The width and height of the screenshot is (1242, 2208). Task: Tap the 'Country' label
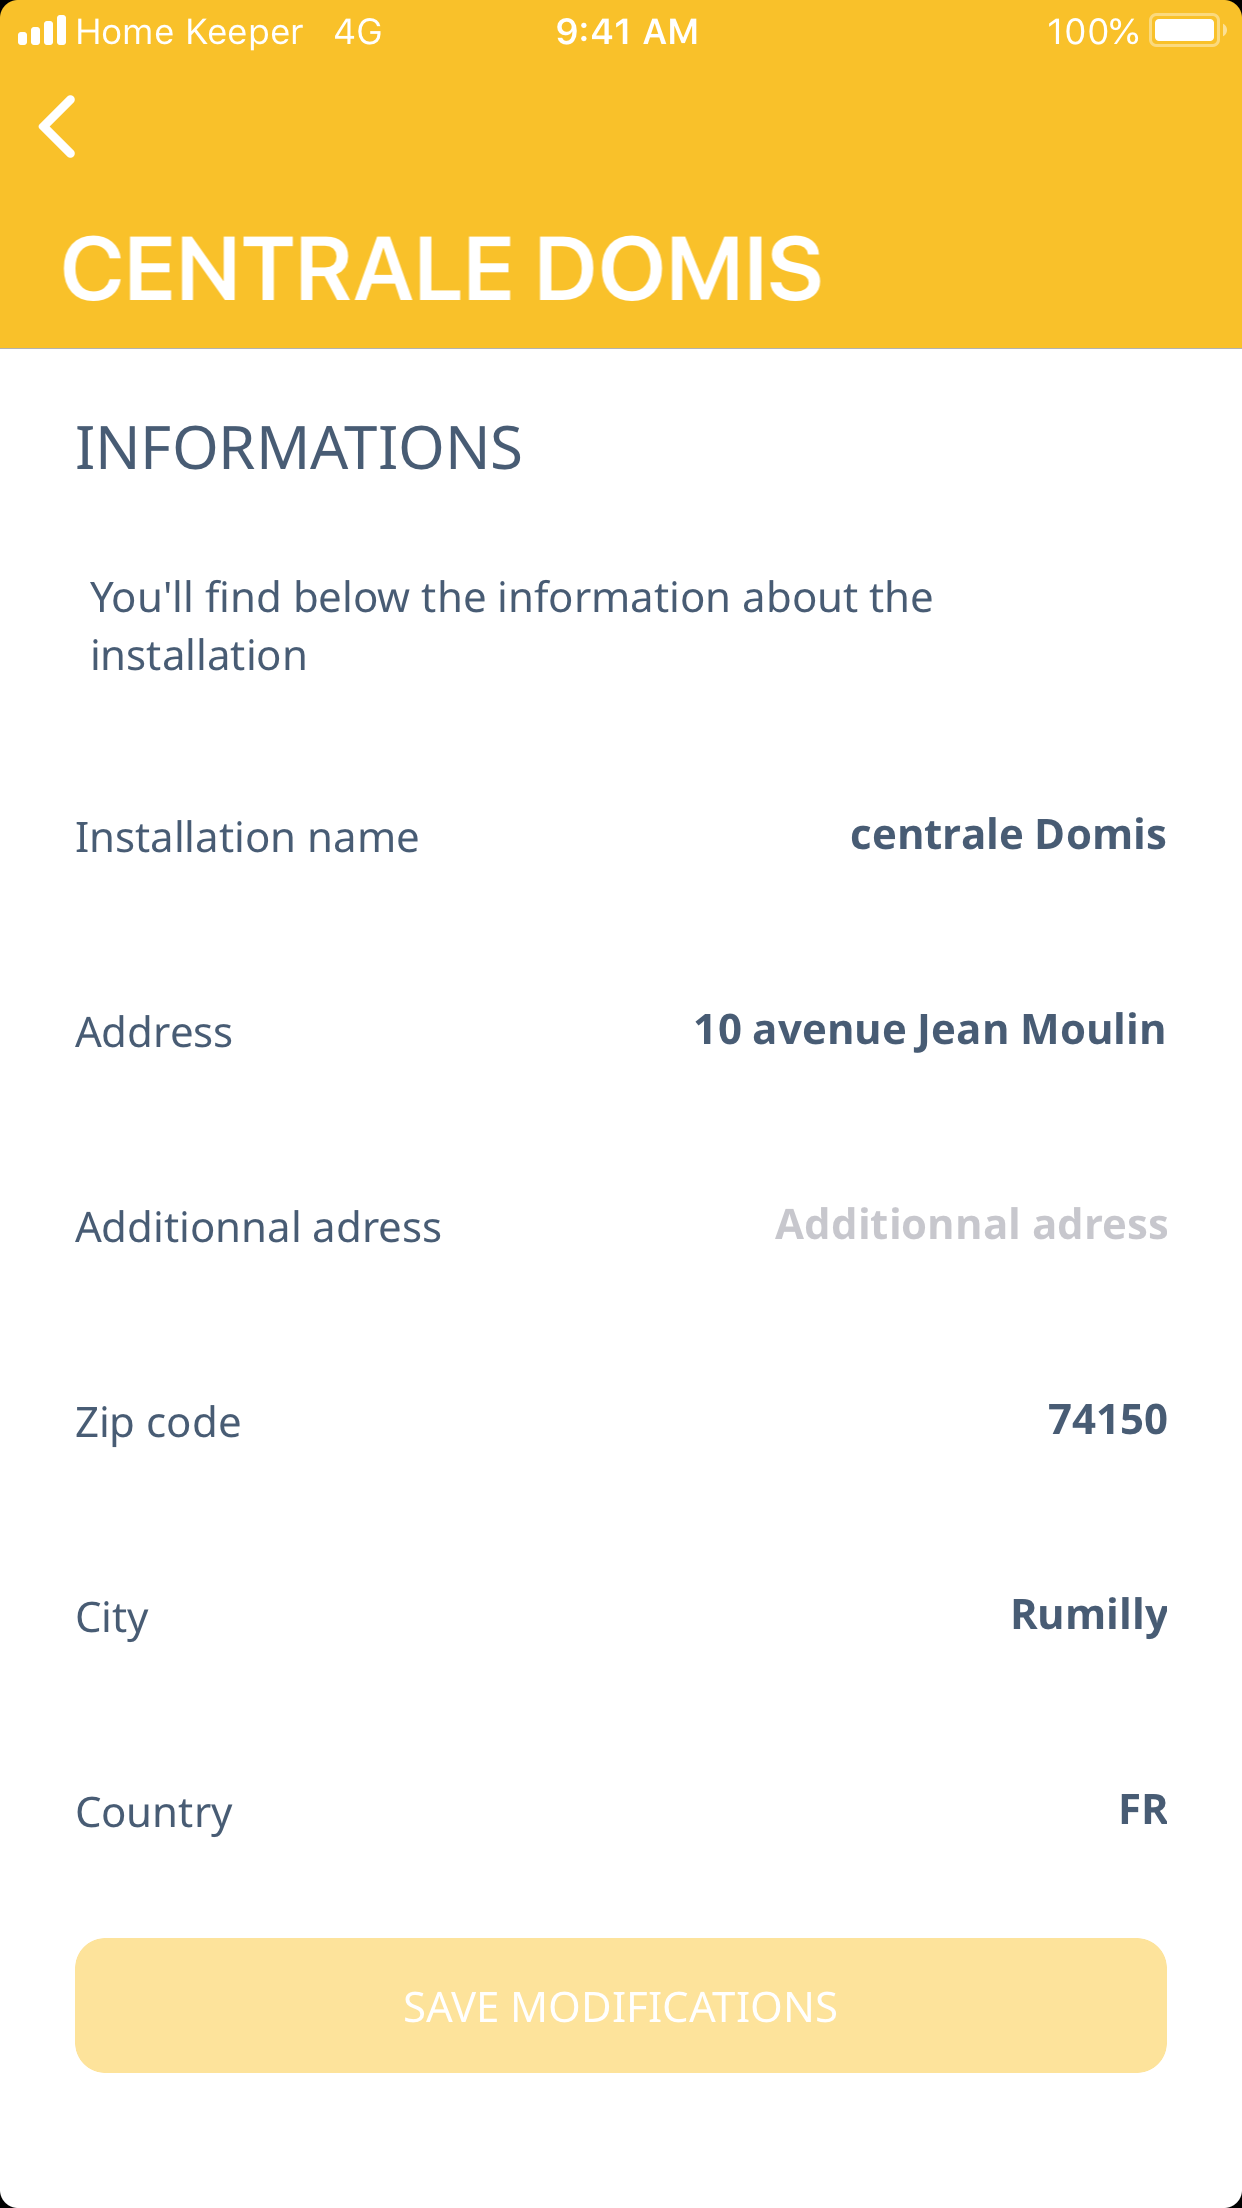pos(154,1813)
